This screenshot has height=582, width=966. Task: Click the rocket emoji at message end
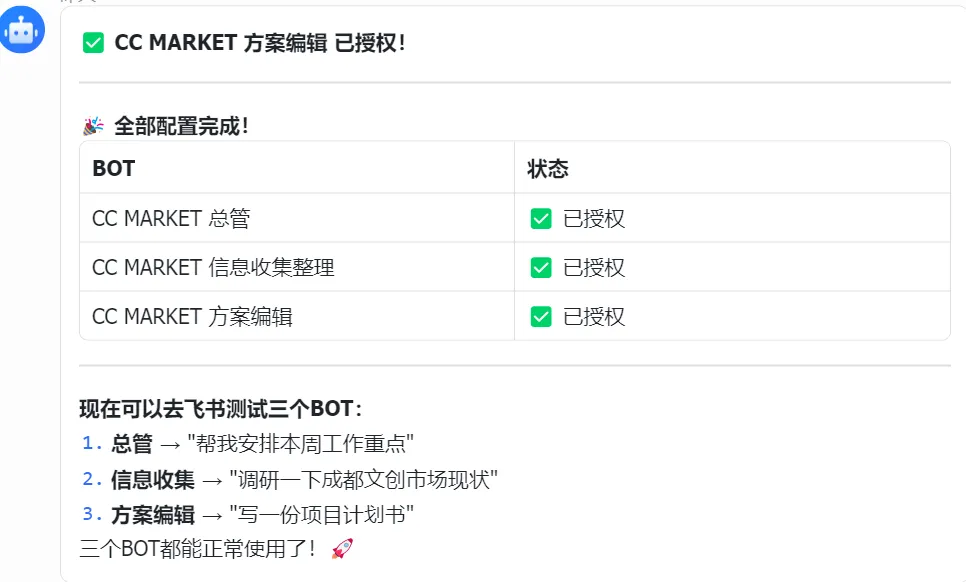342,548
